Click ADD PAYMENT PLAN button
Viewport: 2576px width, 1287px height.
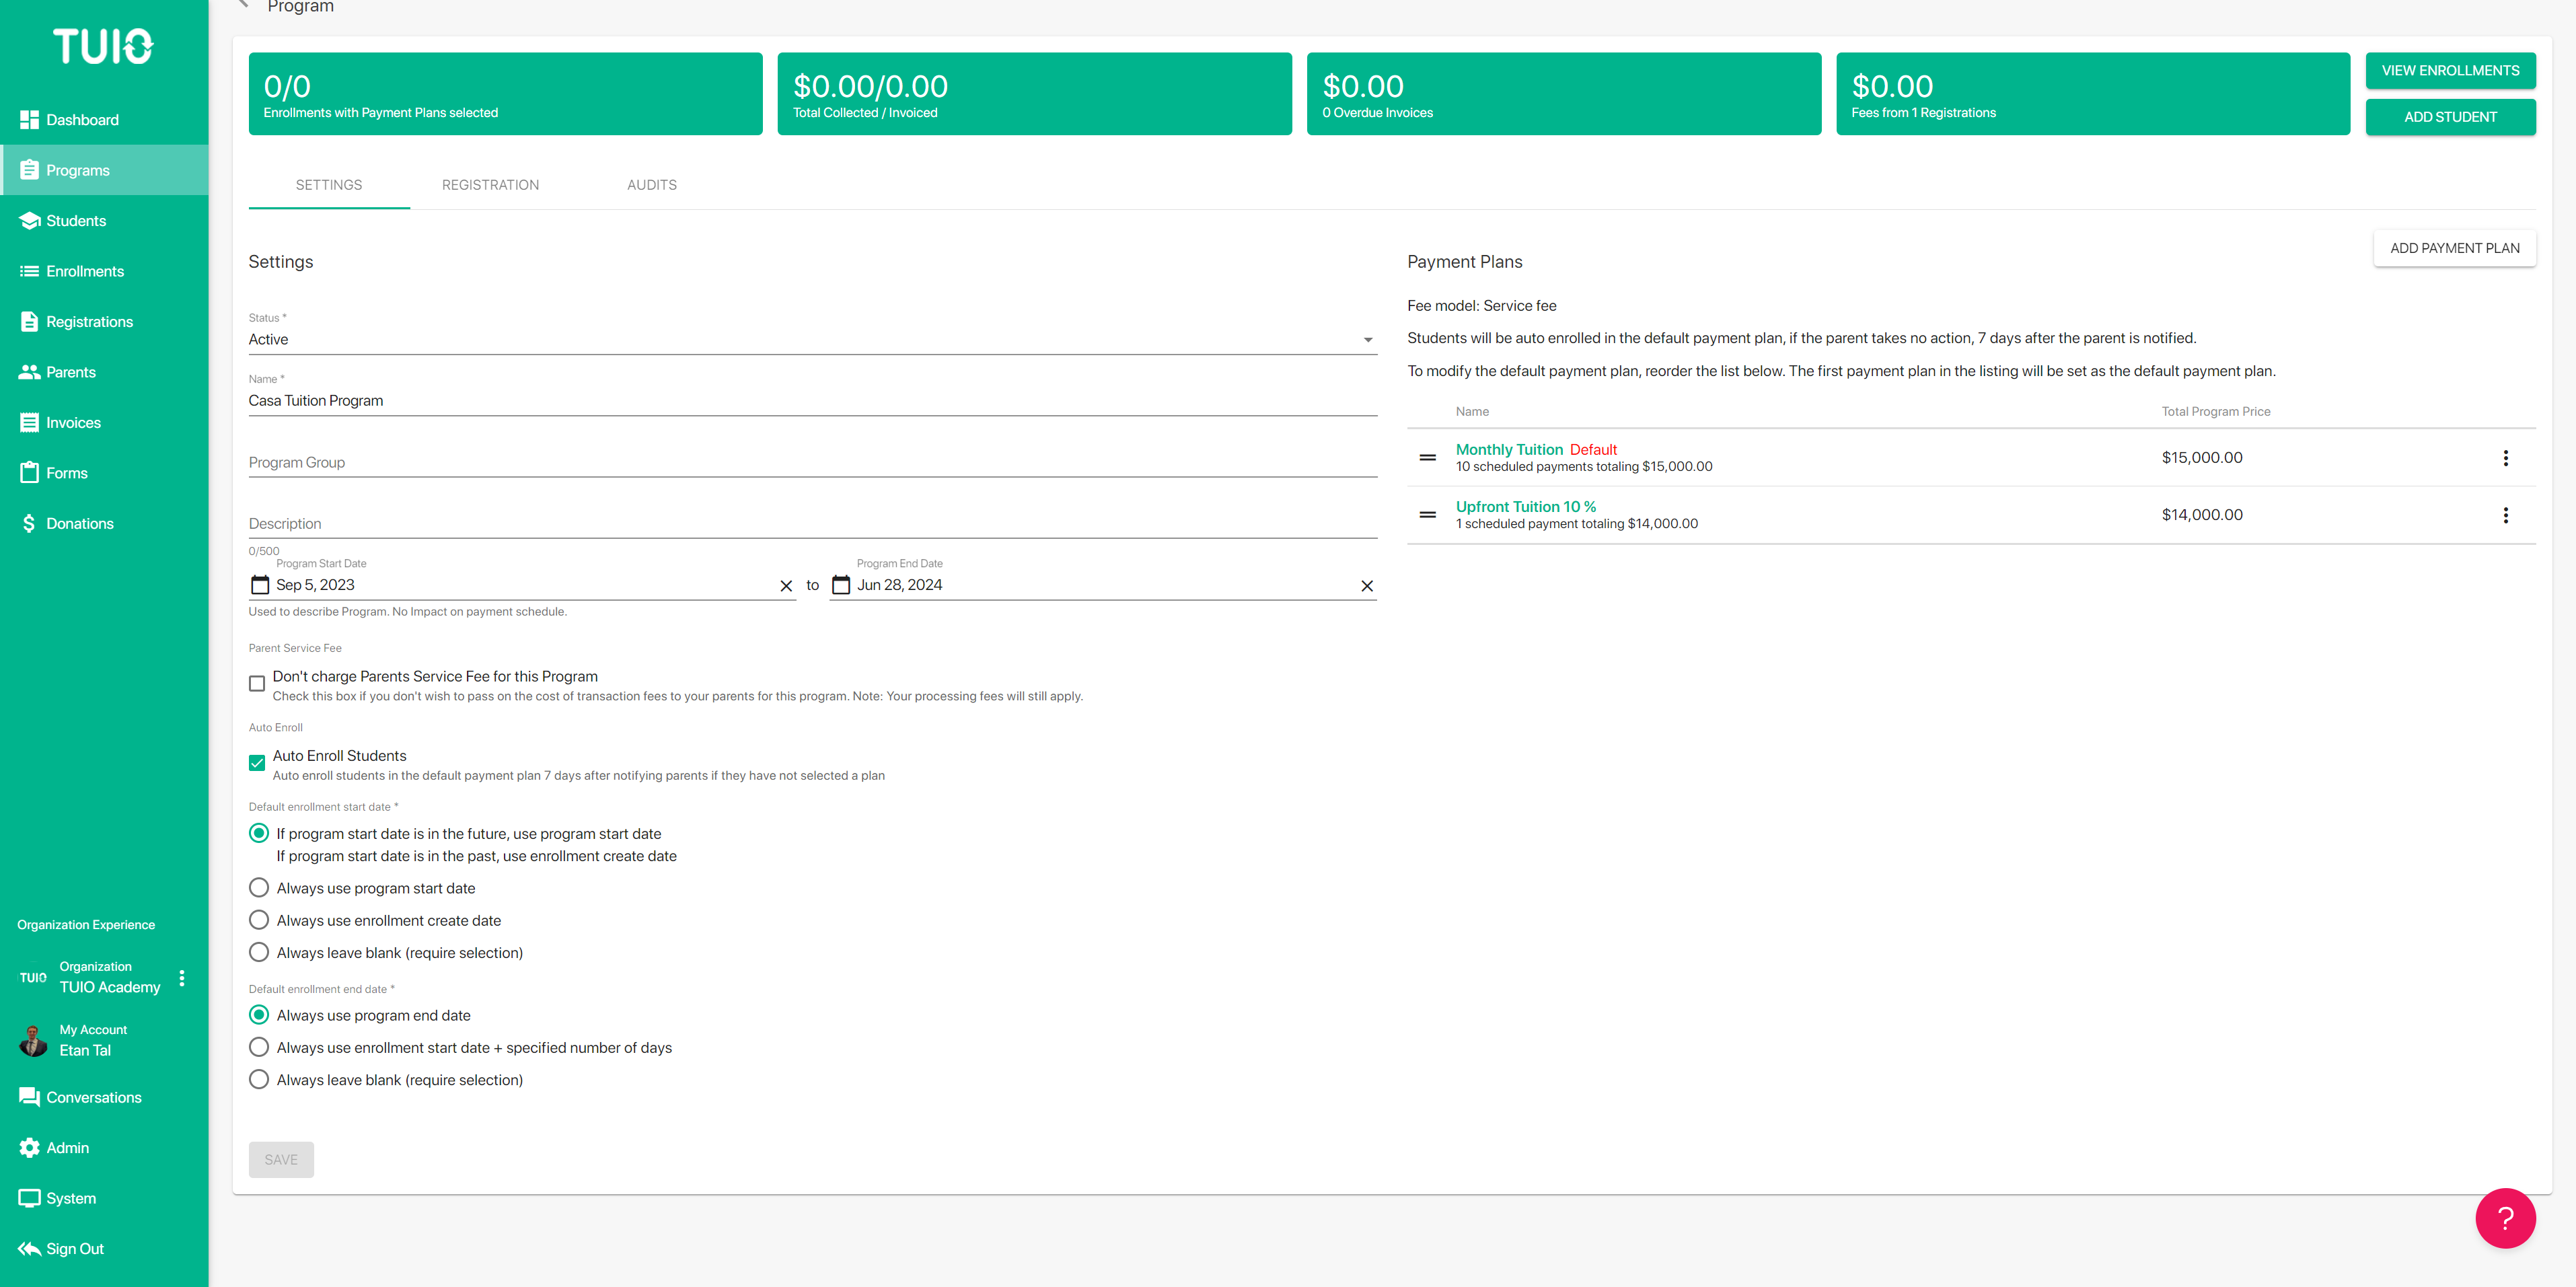2454,248
